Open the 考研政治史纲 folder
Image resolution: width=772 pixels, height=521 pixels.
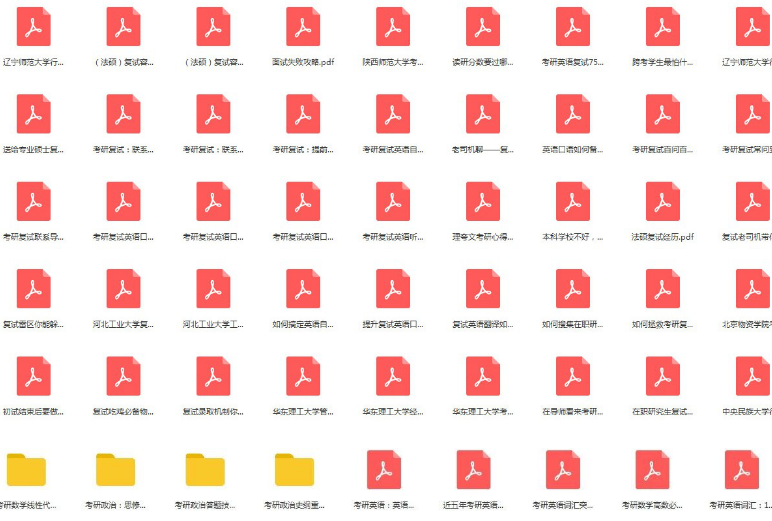[x=295, y=469]
